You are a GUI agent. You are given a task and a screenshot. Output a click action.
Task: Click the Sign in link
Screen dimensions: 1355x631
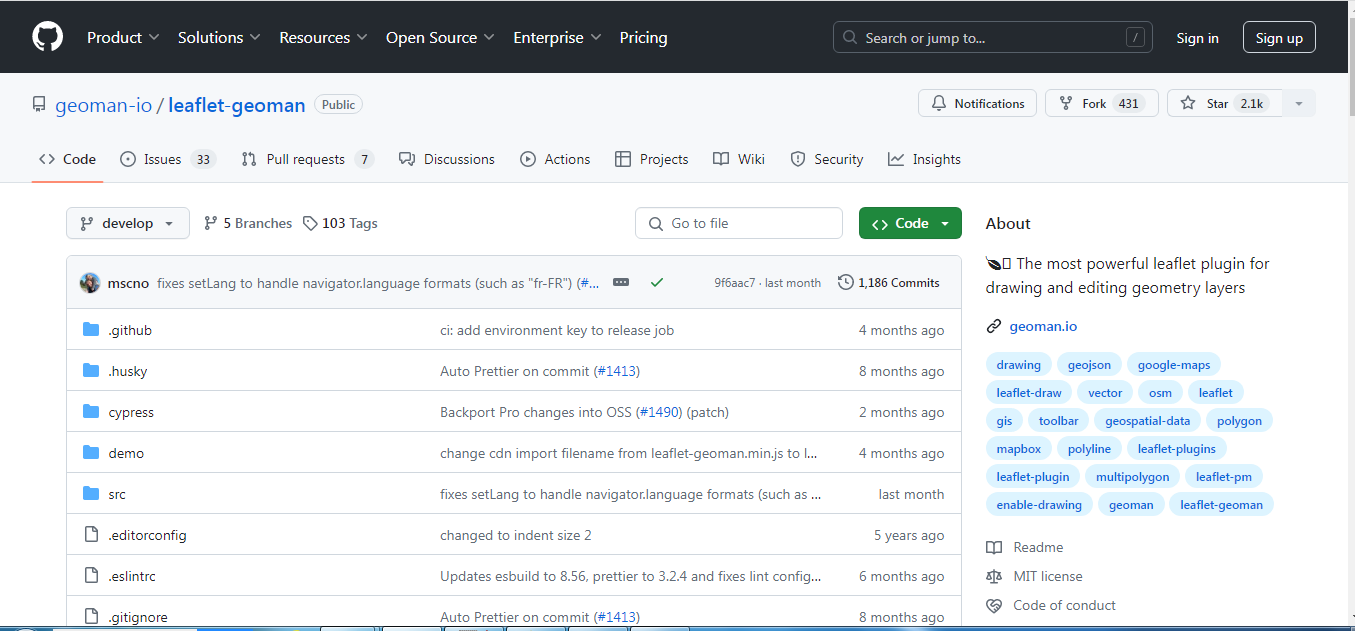coord(1197,38)
